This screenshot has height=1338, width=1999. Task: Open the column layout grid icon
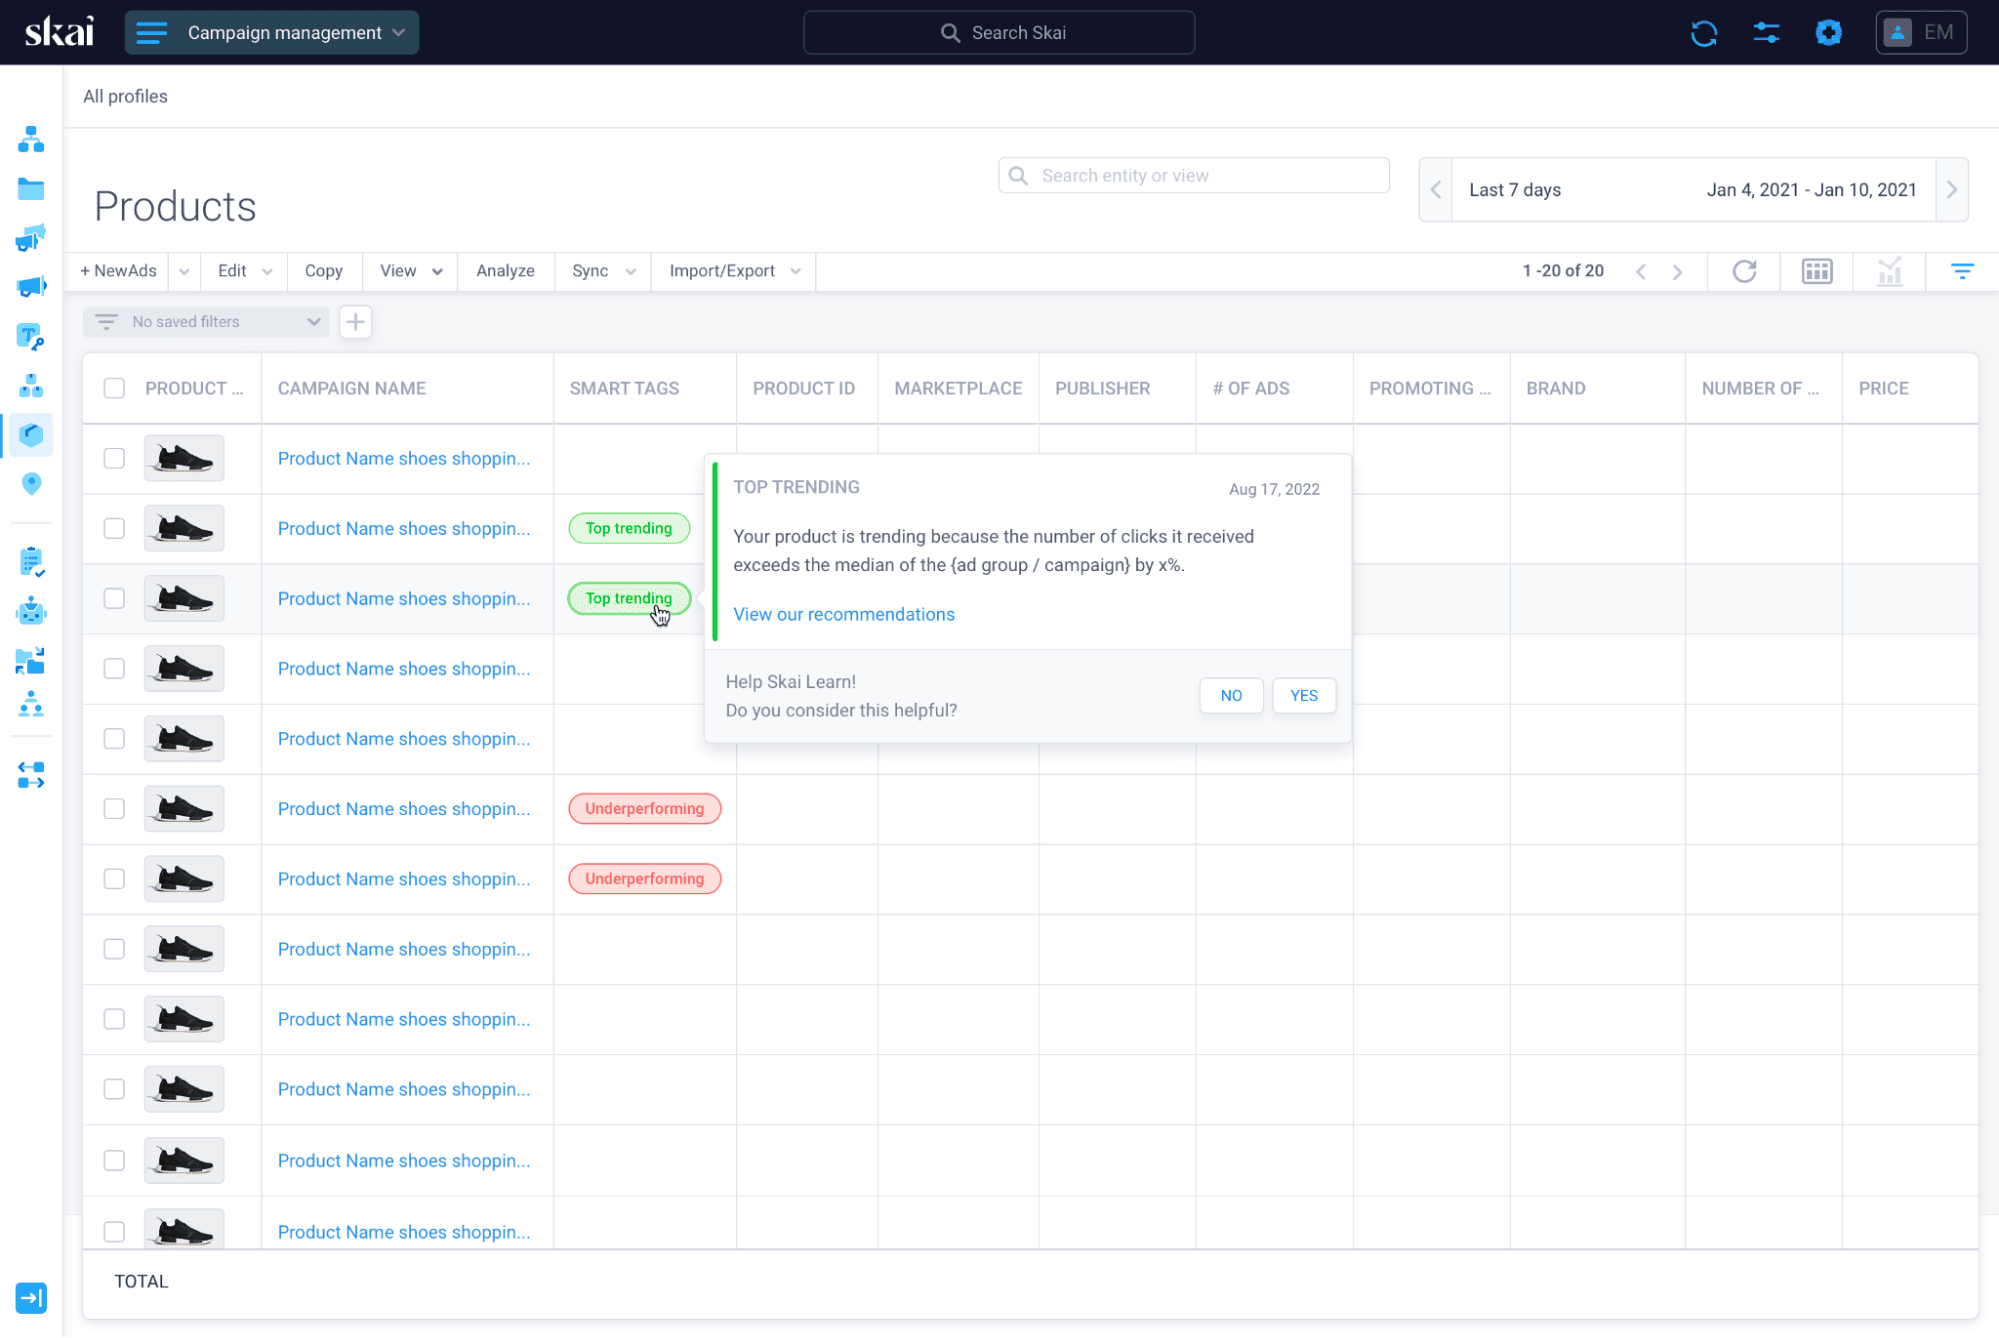[x=1817, y=271]
